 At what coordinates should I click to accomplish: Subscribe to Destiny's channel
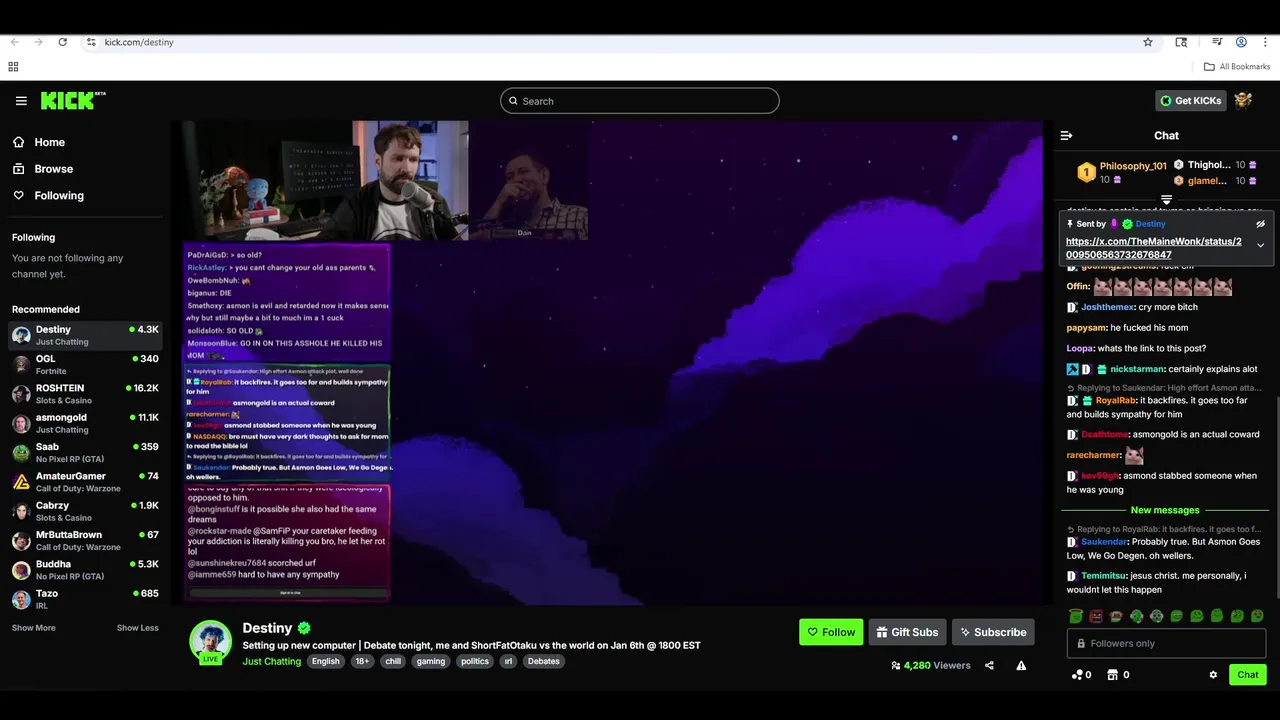pyautogui.click(x=993, y=632)
